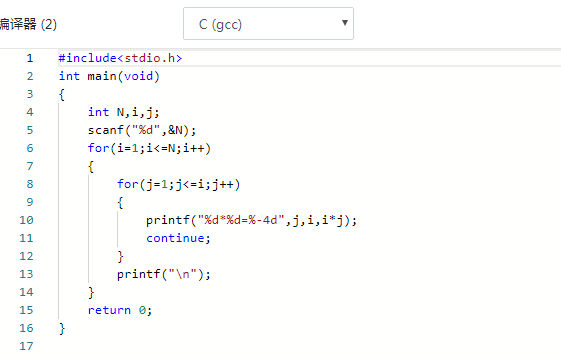Click the continue; statement
Screen dimensions: 561x362
[178, 238]
